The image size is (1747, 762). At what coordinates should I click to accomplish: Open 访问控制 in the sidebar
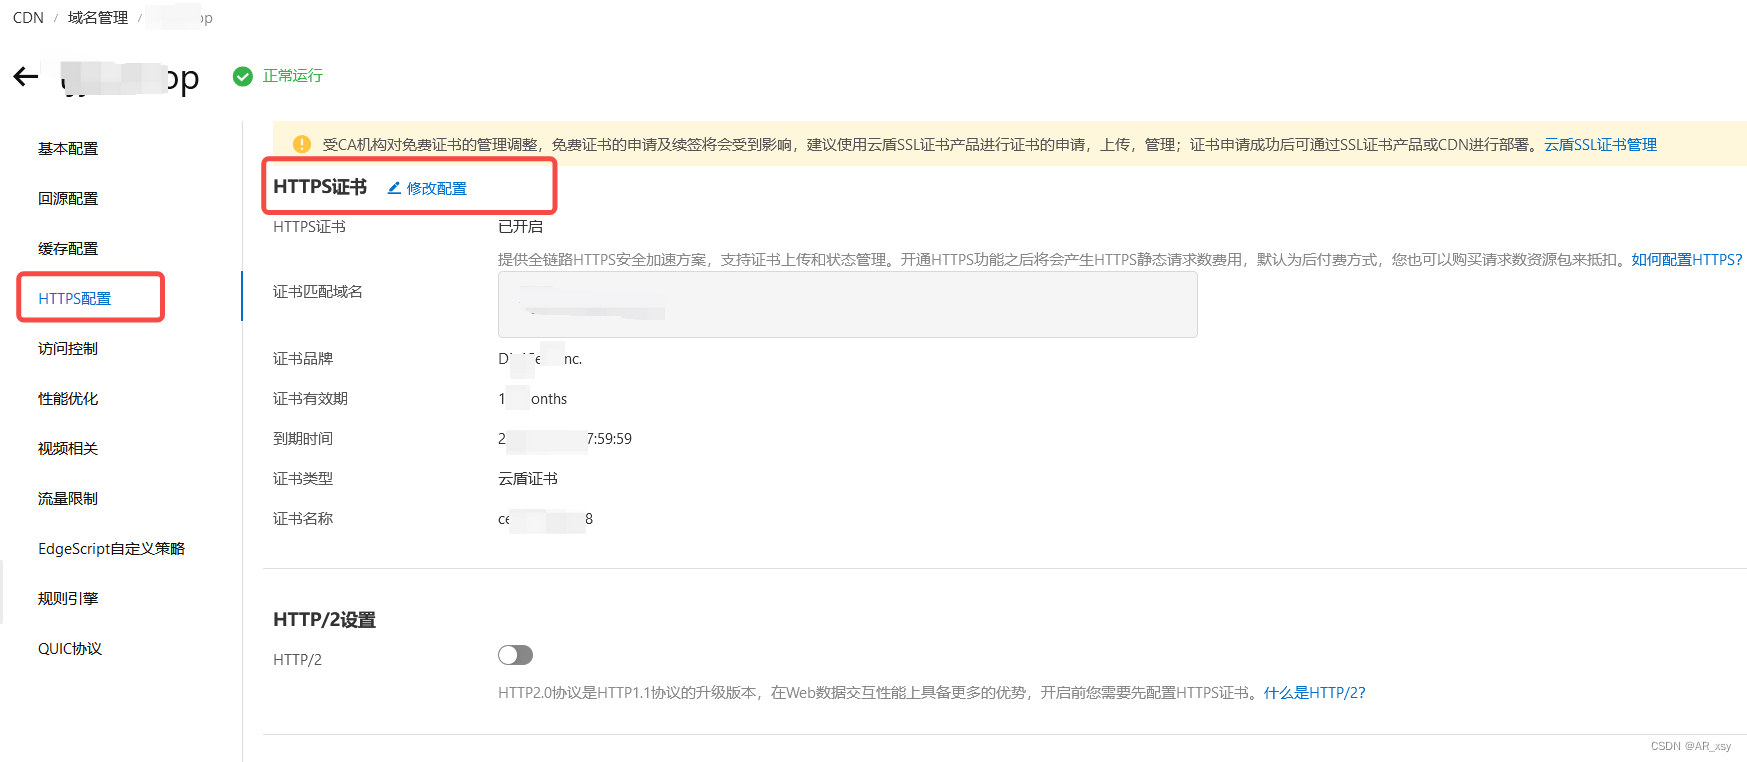68,348
